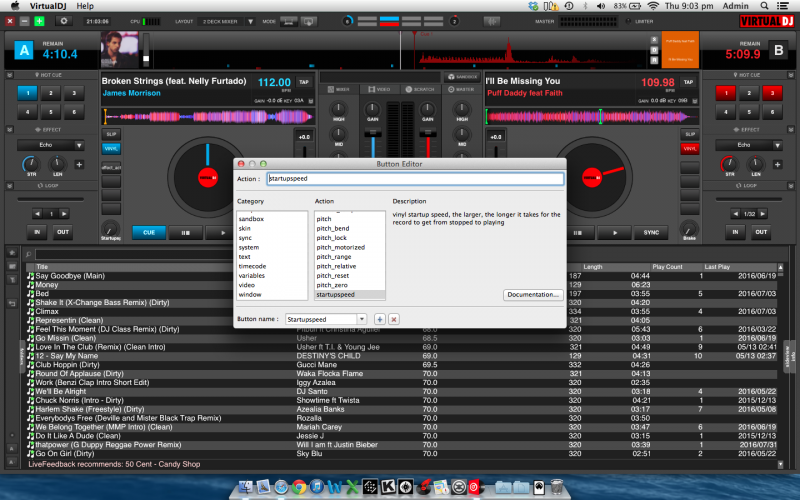Switch to the VIDEO tab
800x500 pixels.
coord(379,89)
